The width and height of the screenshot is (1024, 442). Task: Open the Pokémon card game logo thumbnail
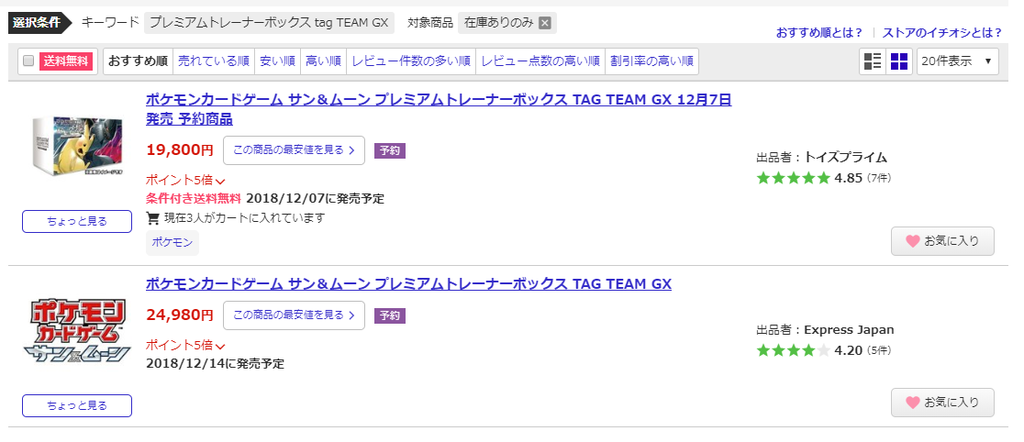pyautogui.click(x=77, y=332)
